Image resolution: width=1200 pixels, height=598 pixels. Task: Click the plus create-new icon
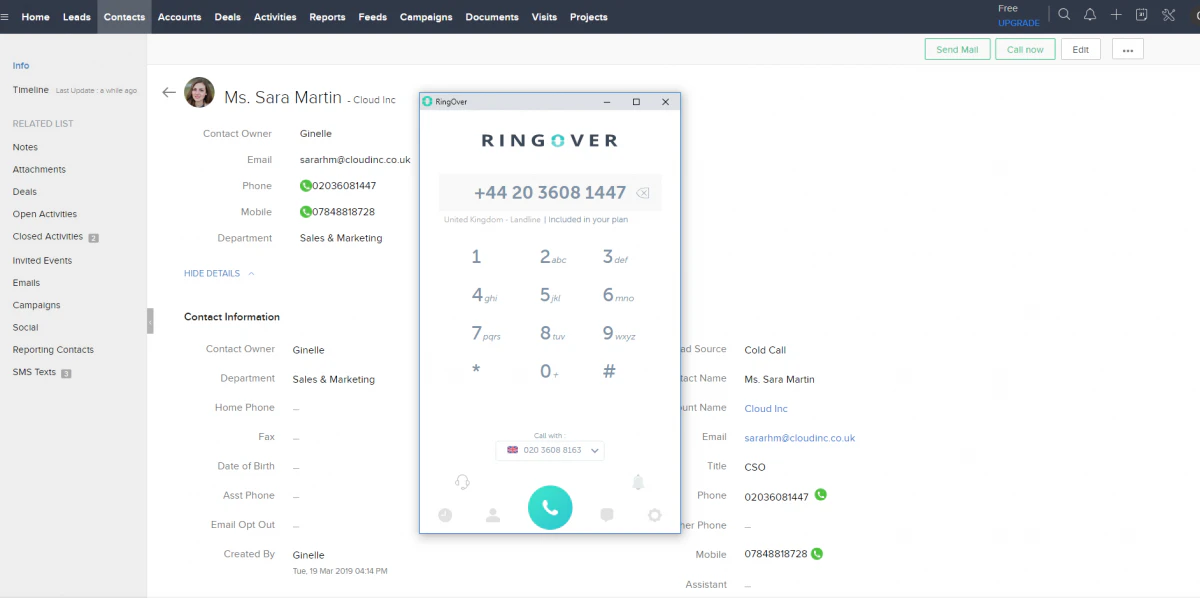pos(1116,15)
